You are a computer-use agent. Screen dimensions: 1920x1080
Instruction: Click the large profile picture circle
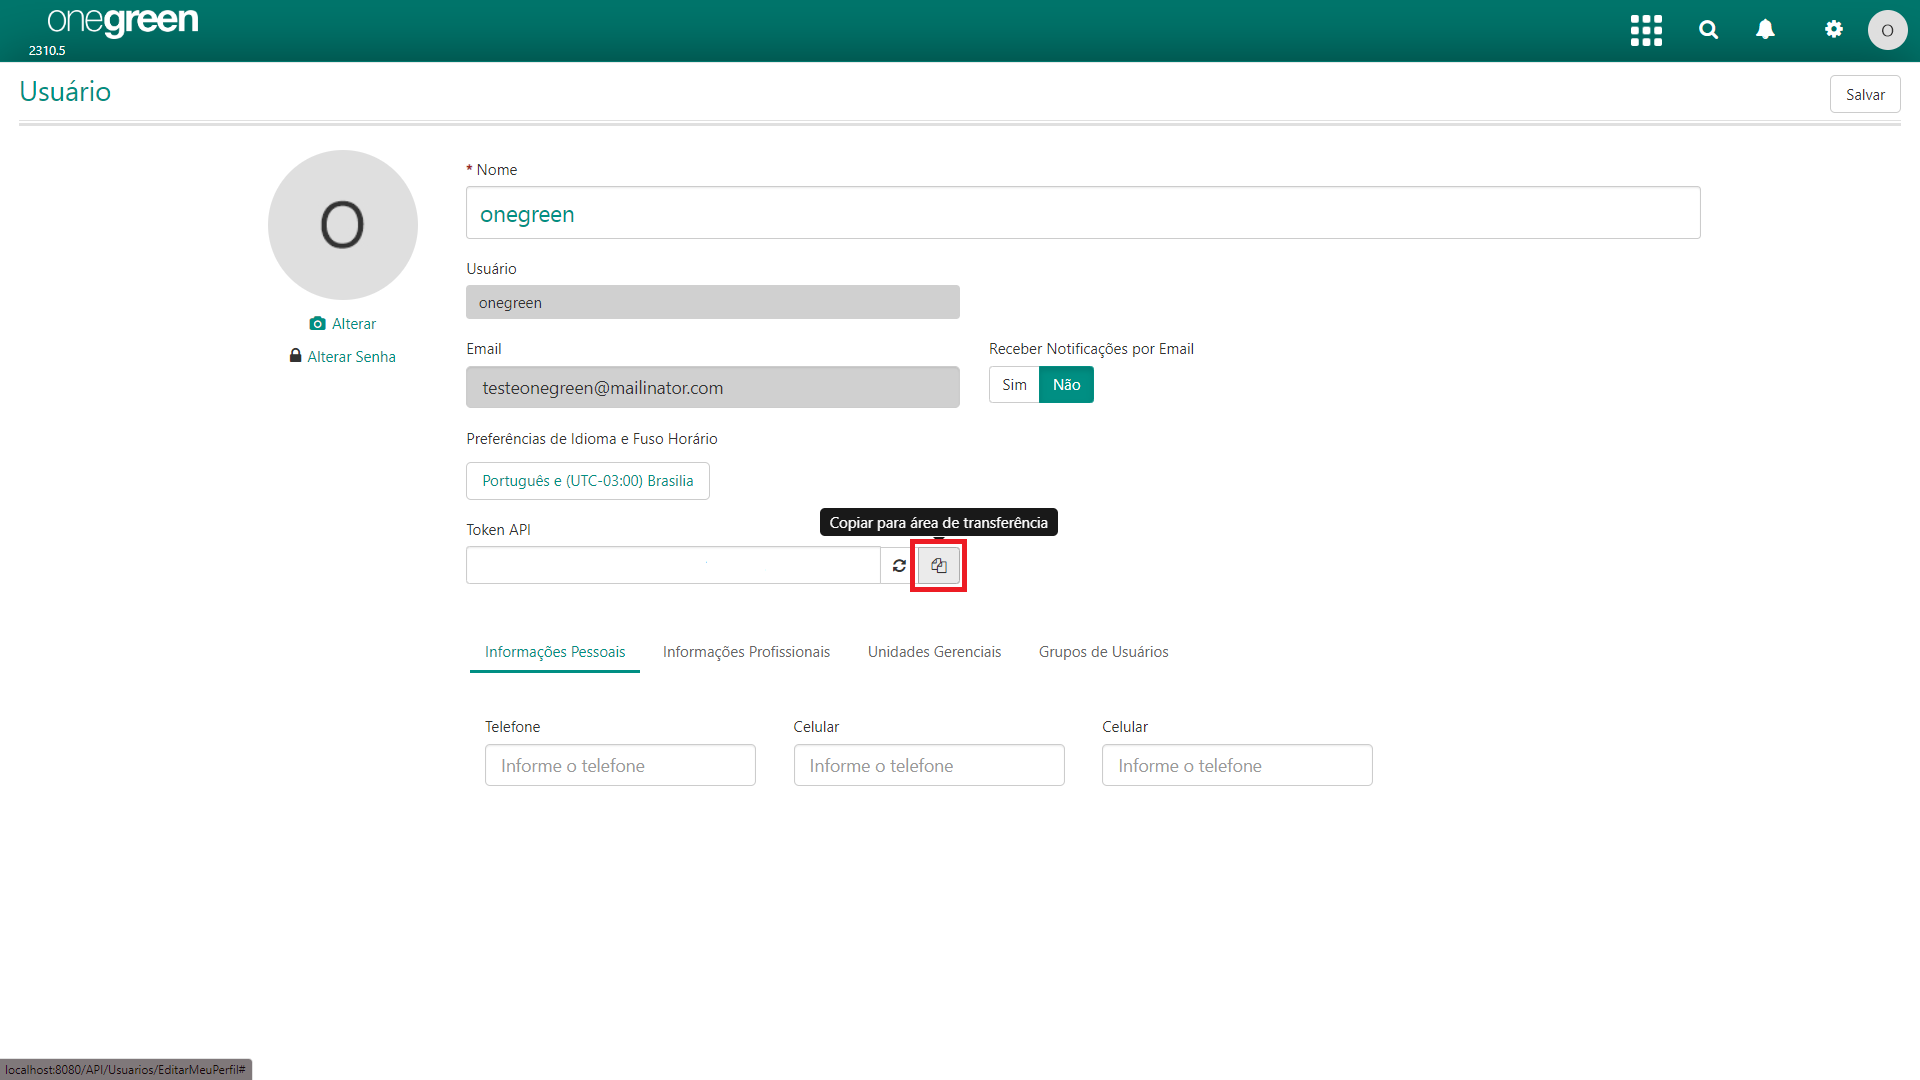[x=343, y=225]
